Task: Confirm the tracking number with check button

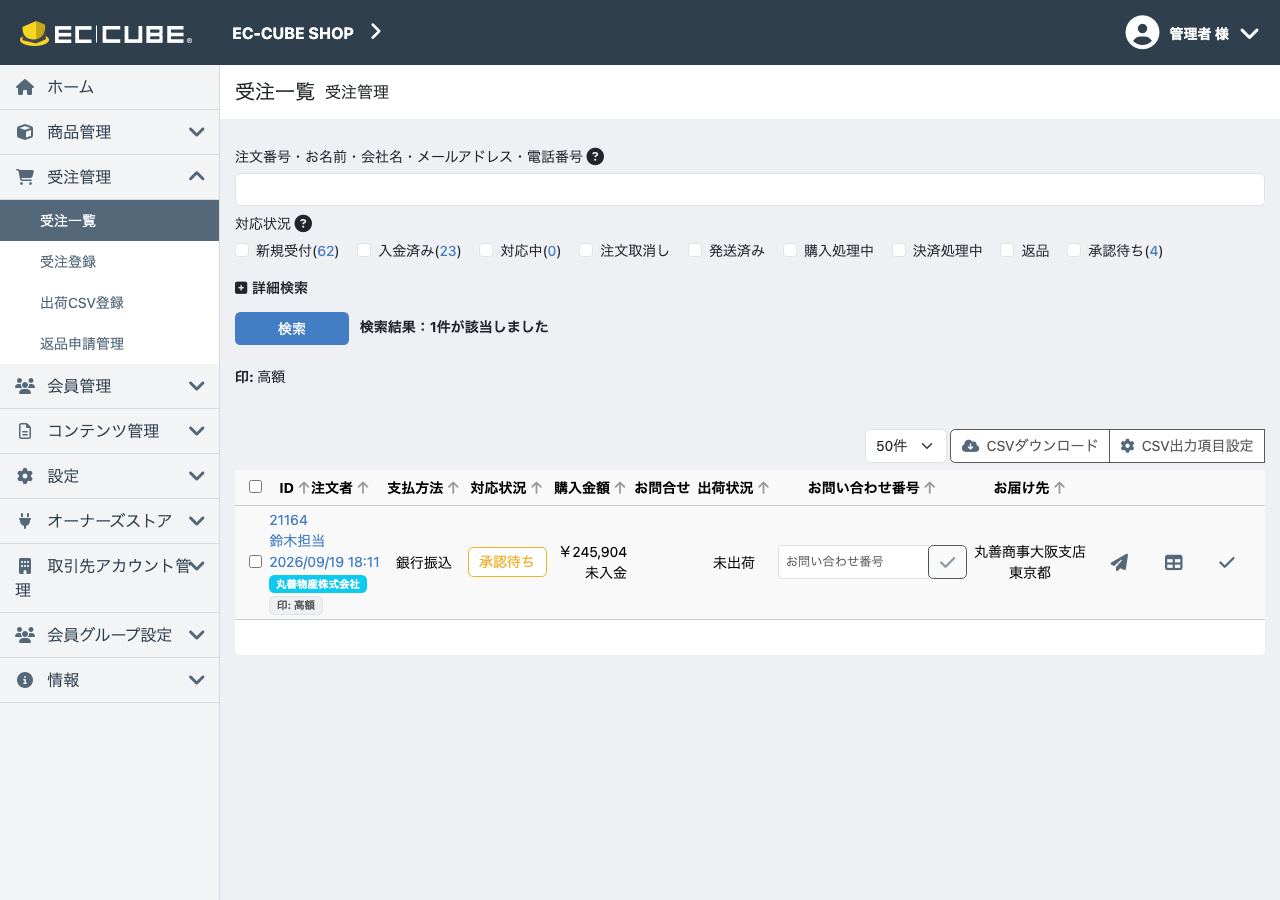Action: point(947,562)
